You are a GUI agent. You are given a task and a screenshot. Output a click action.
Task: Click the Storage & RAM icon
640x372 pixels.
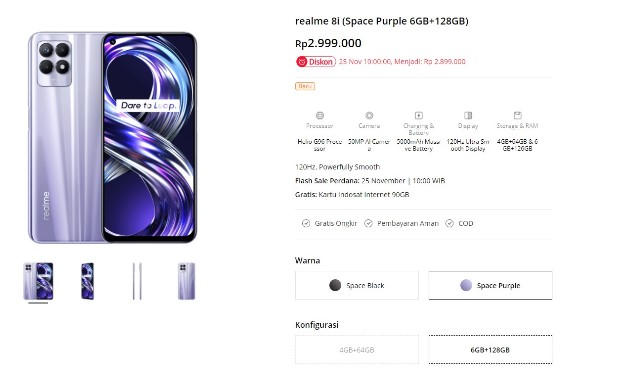[518, 116]
